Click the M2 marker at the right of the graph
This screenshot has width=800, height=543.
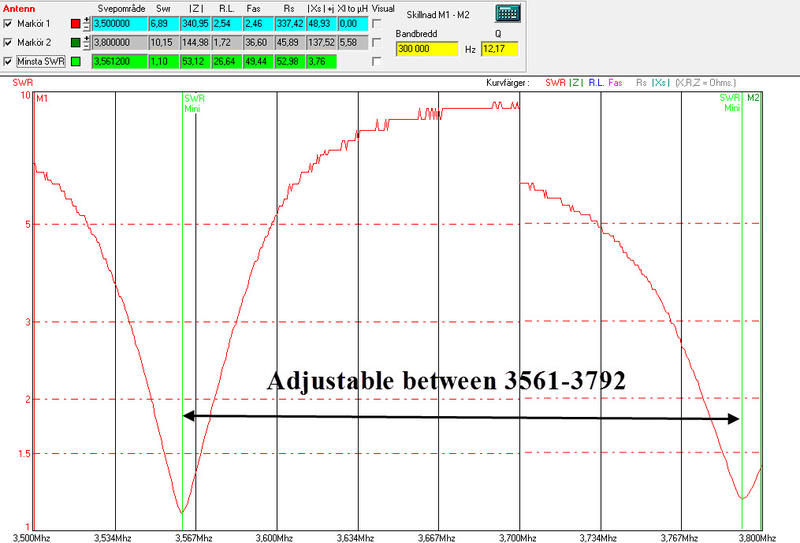[753, 97]
